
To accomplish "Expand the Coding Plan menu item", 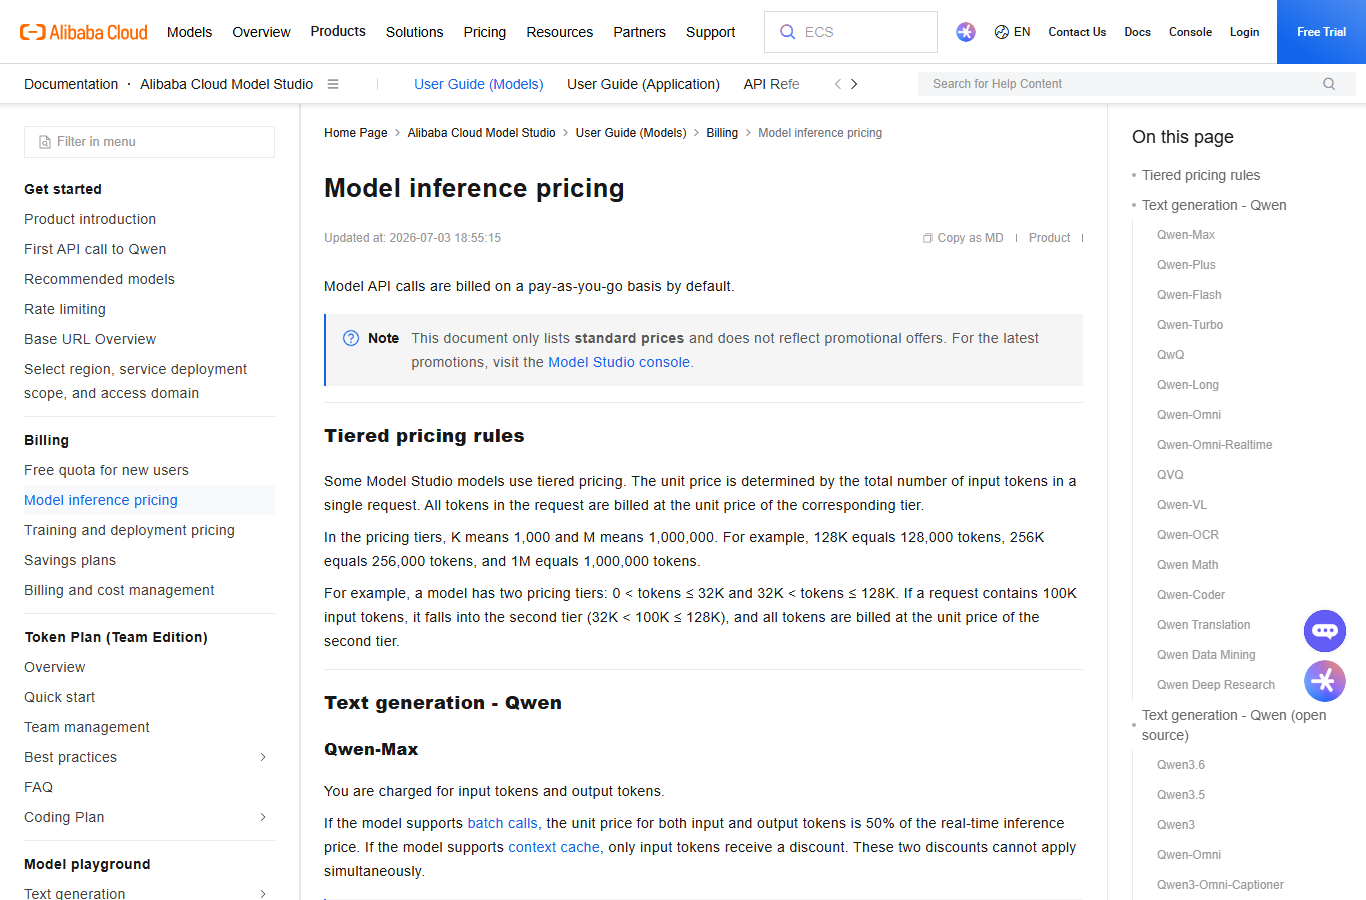I will pos(263,817).
